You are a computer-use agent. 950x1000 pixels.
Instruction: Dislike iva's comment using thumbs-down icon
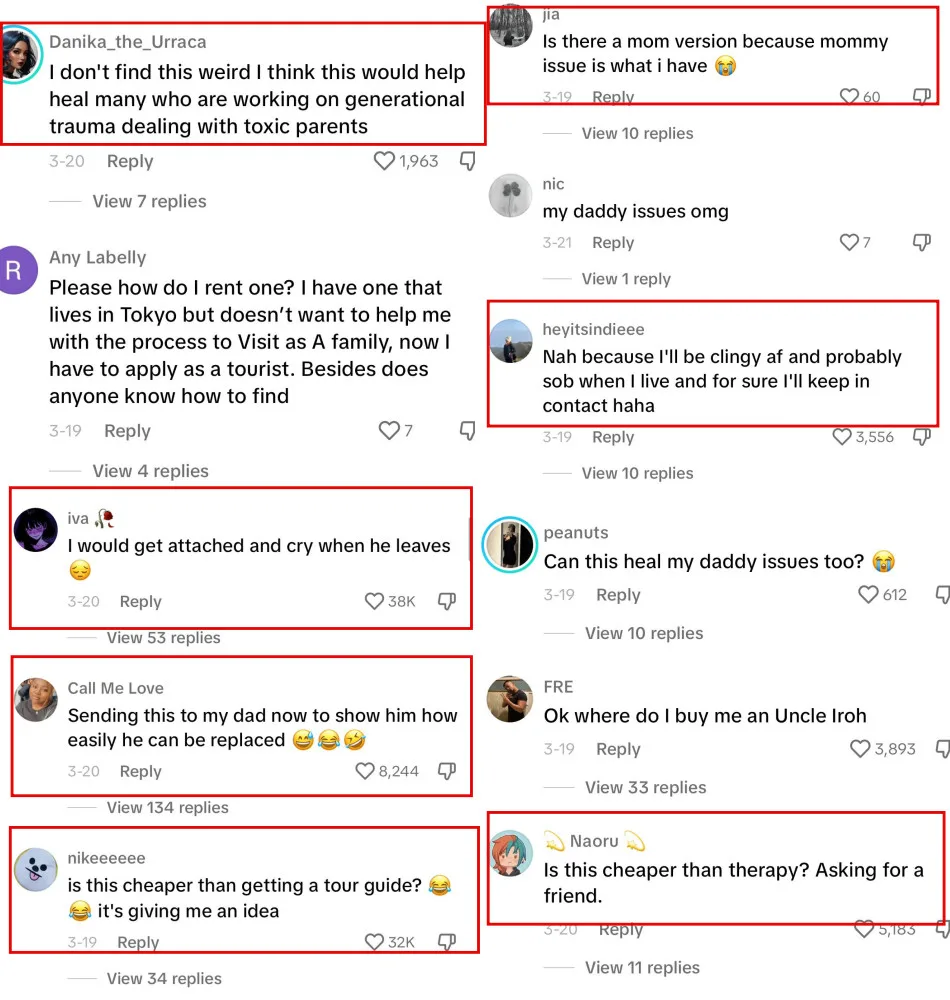point(447,601)
